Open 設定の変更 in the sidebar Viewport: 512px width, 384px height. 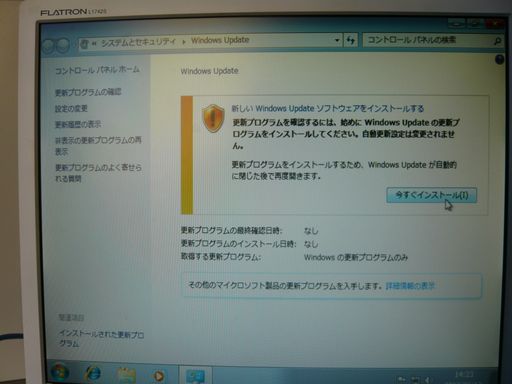coord(71,109)
